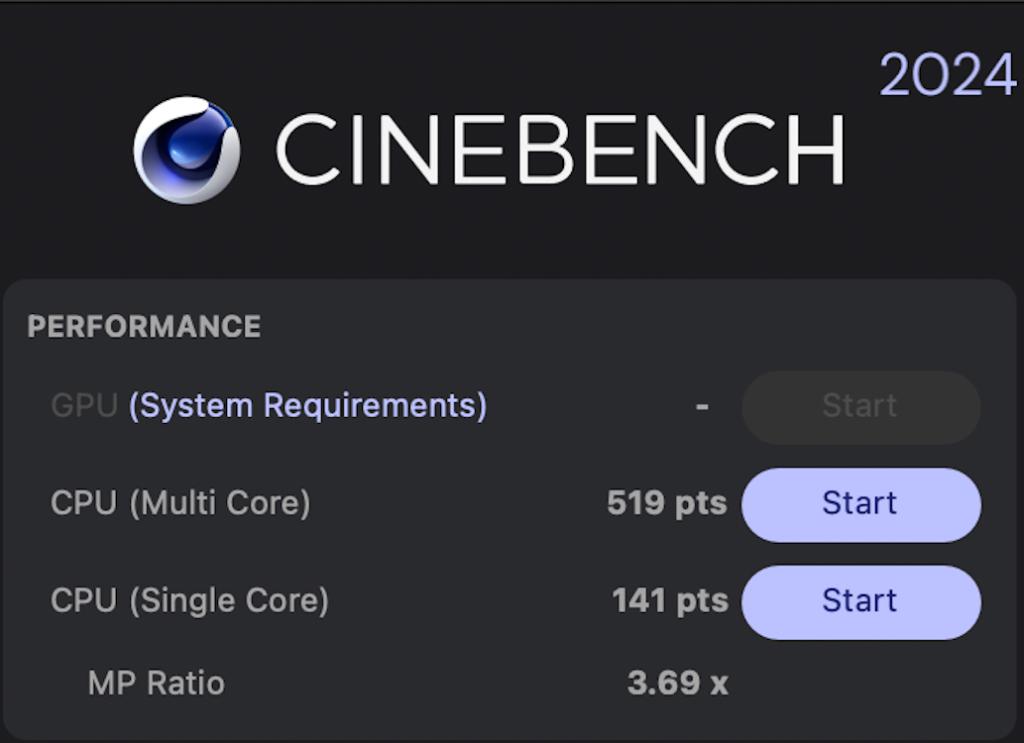The height and width of the screenshot is (743, 1024).
Task: Click the disabled GPU Start button
Action: tap(860, 405)
